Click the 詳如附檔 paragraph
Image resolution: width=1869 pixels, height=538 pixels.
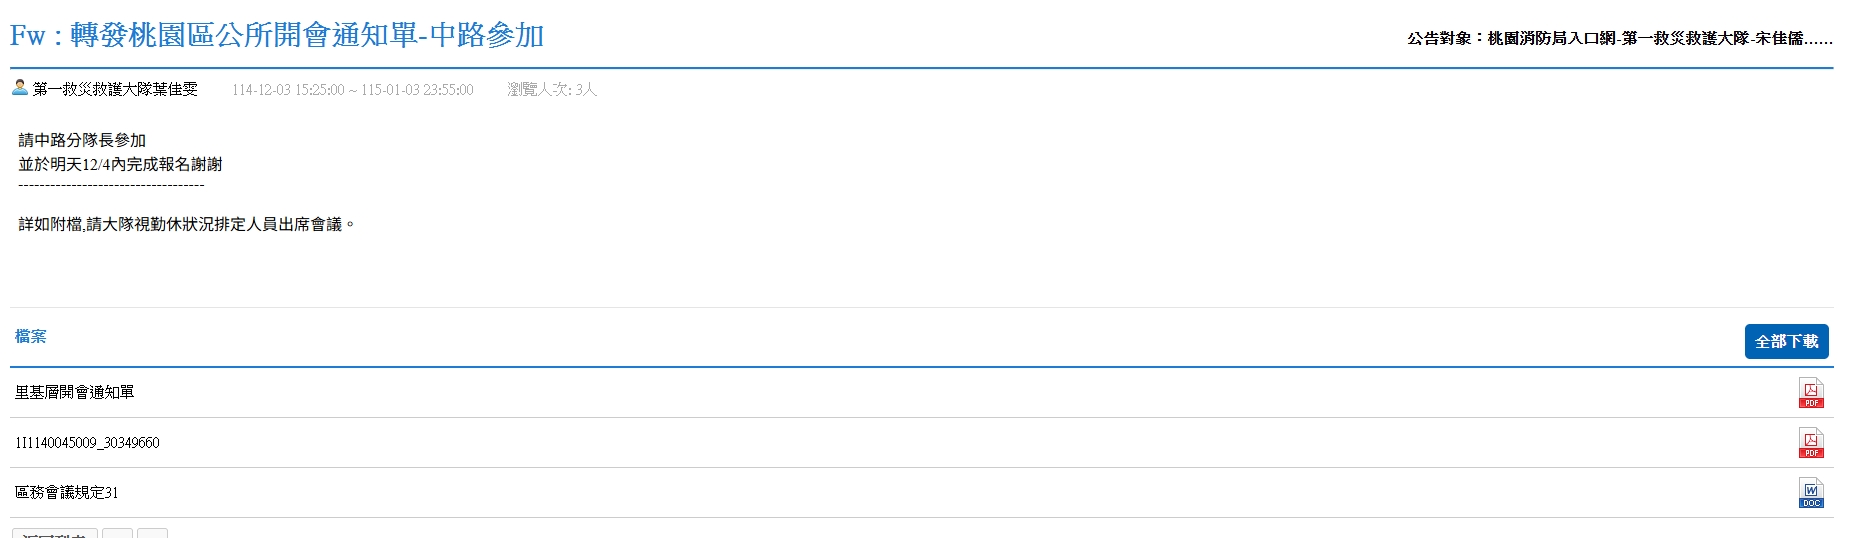187,225
